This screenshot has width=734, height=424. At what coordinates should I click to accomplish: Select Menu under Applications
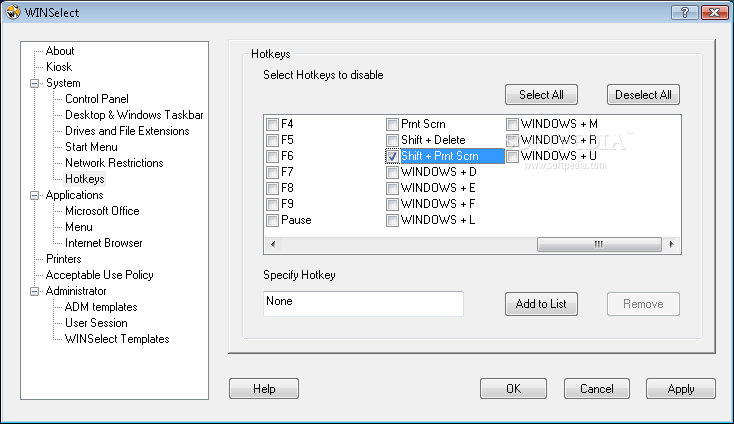coord(79,227)
